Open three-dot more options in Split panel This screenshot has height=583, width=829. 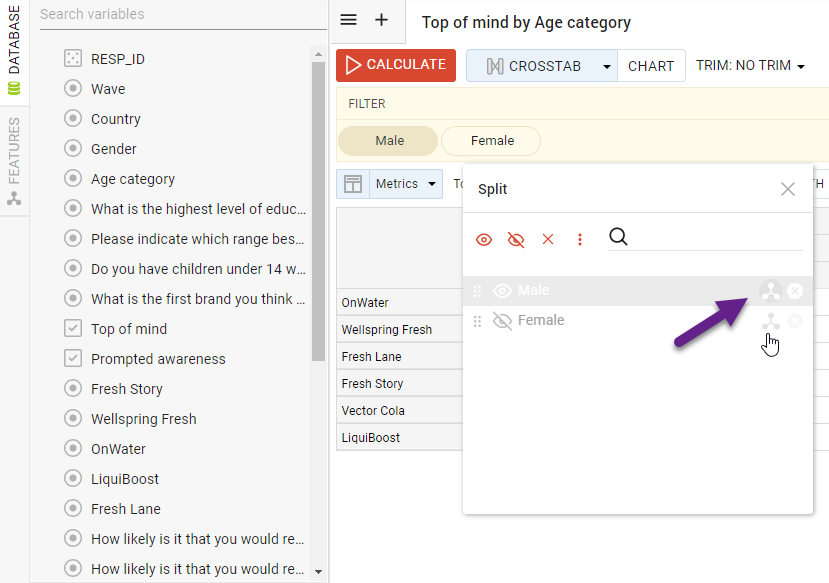click(x=580, y=239)
